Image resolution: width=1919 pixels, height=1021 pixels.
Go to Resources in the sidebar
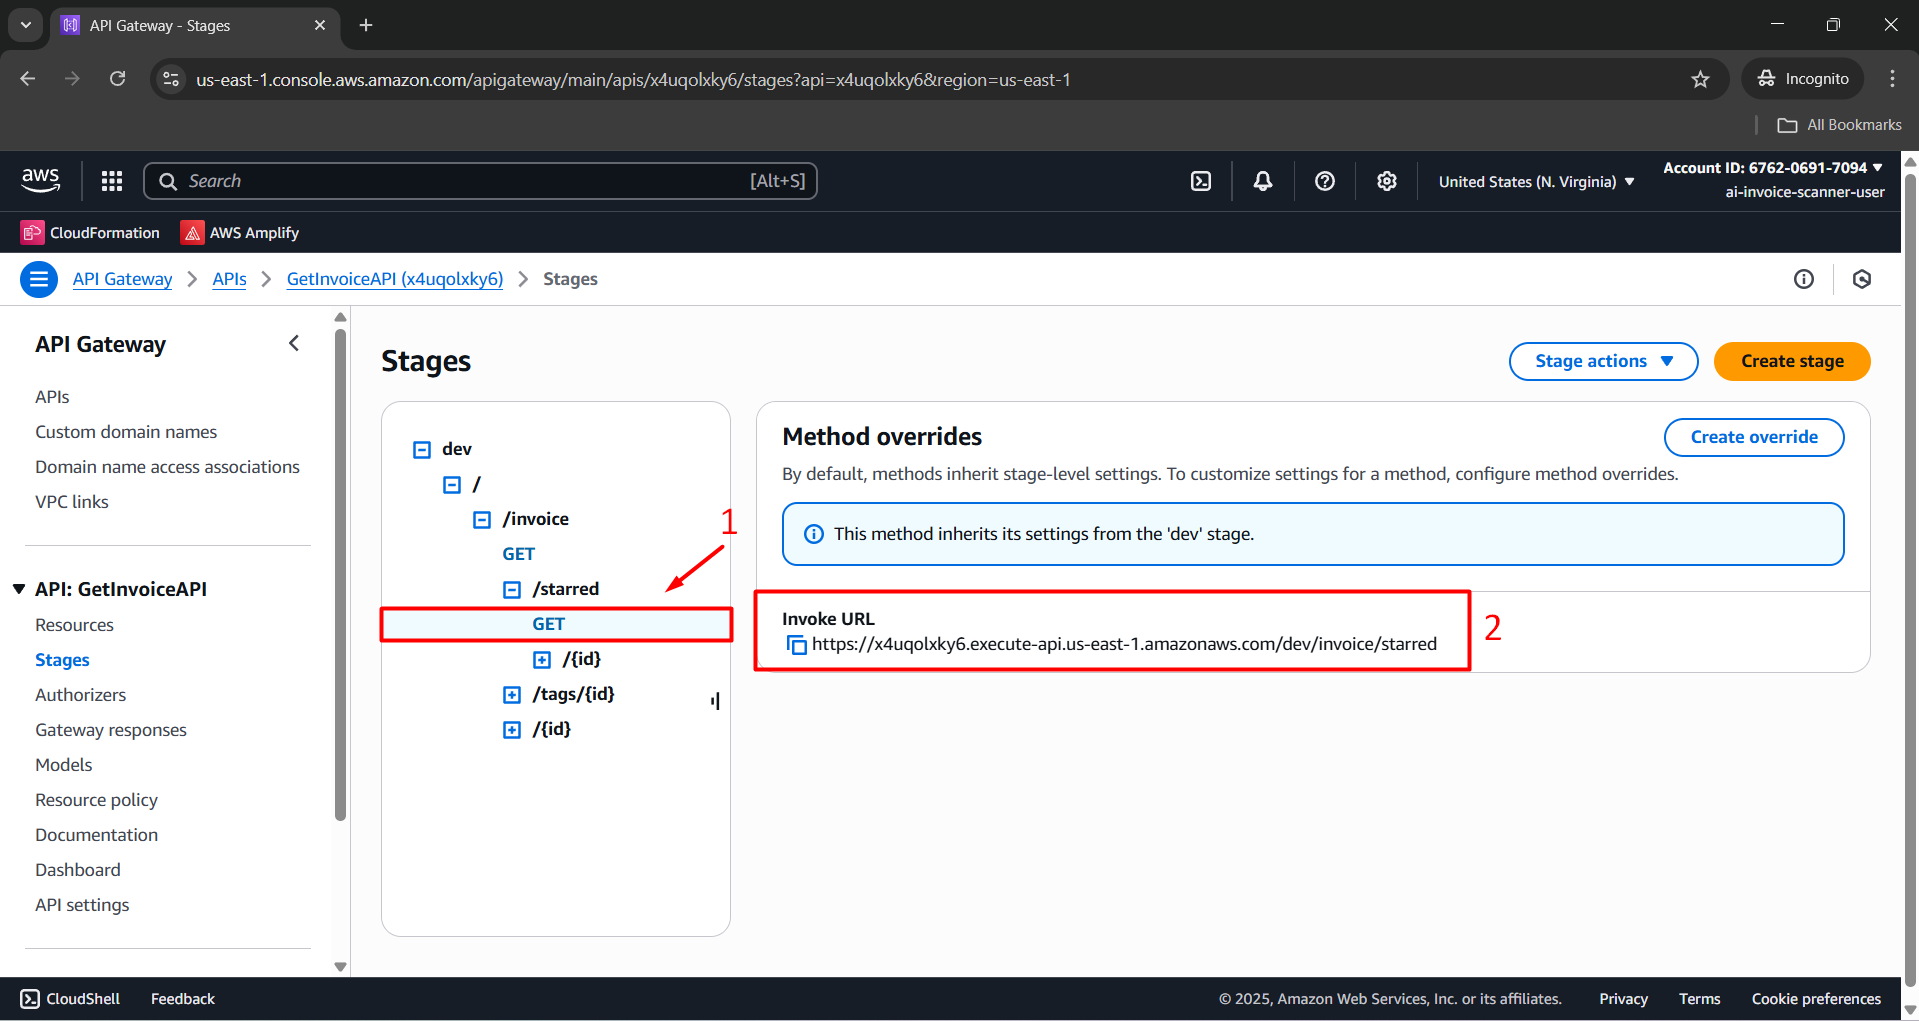pyautogui.click(x=74, y=625)
